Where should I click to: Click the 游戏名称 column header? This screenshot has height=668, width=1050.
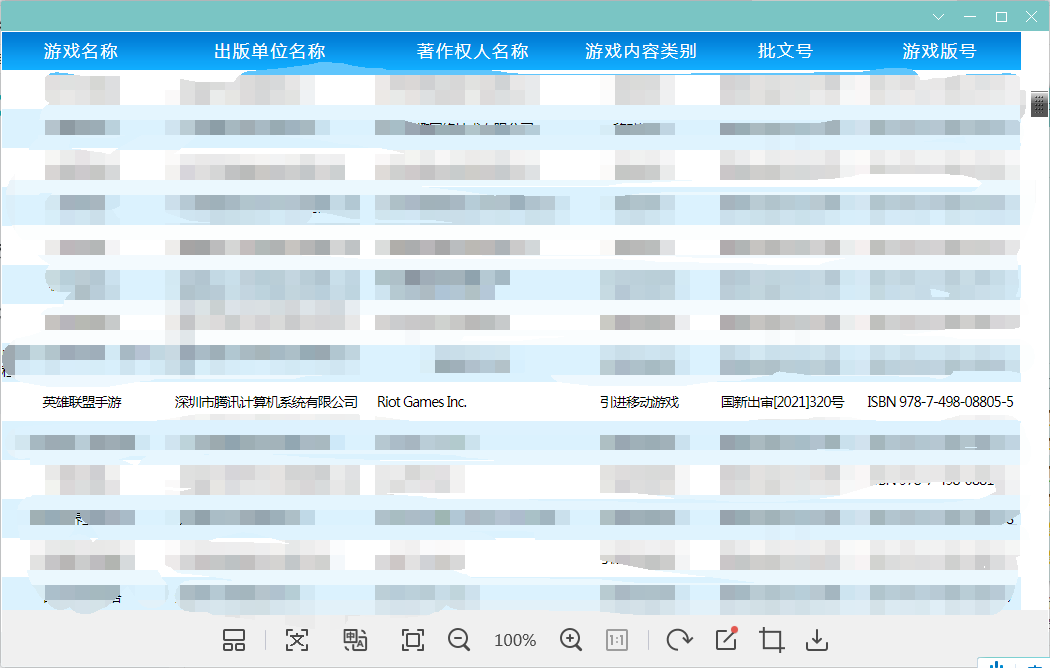click(81, 52)
